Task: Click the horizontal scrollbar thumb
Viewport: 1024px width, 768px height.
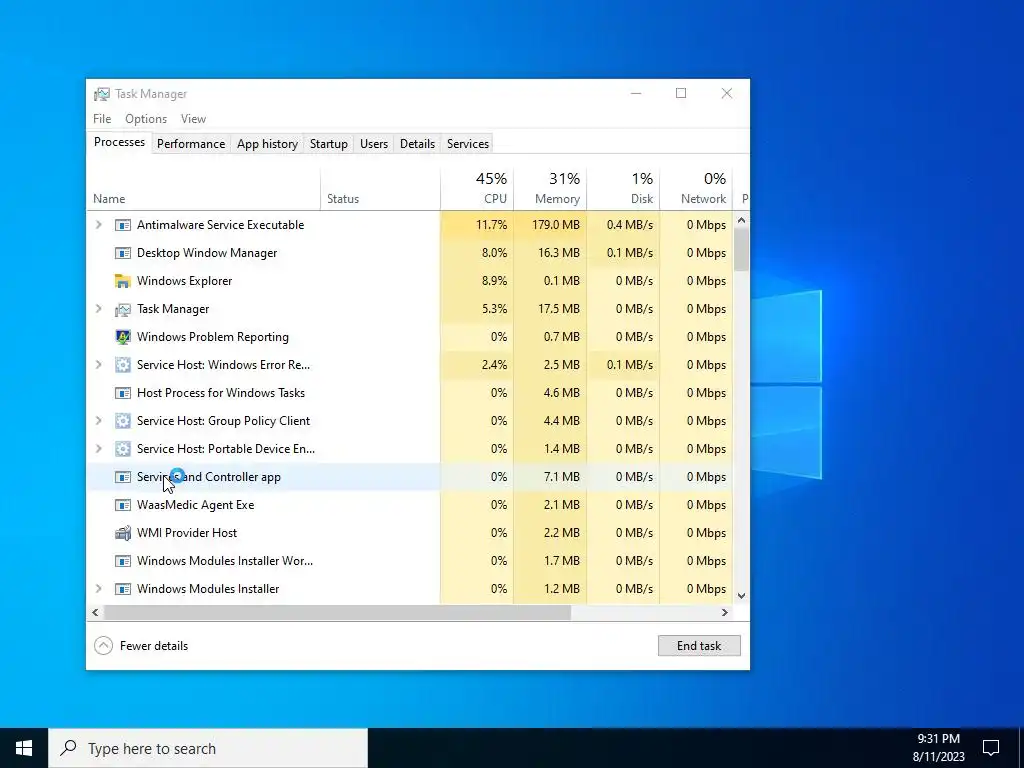Action: tap(337, 613)
